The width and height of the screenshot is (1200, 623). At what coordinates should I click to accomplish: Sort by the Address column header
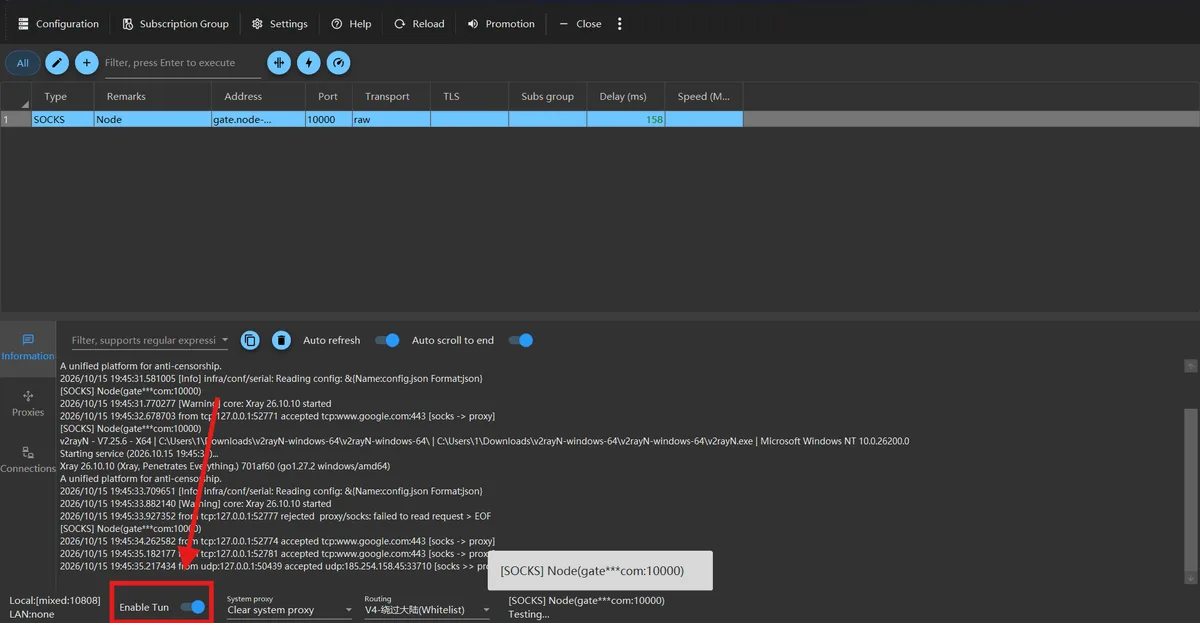pyautogui.click(x=258, y=97)
